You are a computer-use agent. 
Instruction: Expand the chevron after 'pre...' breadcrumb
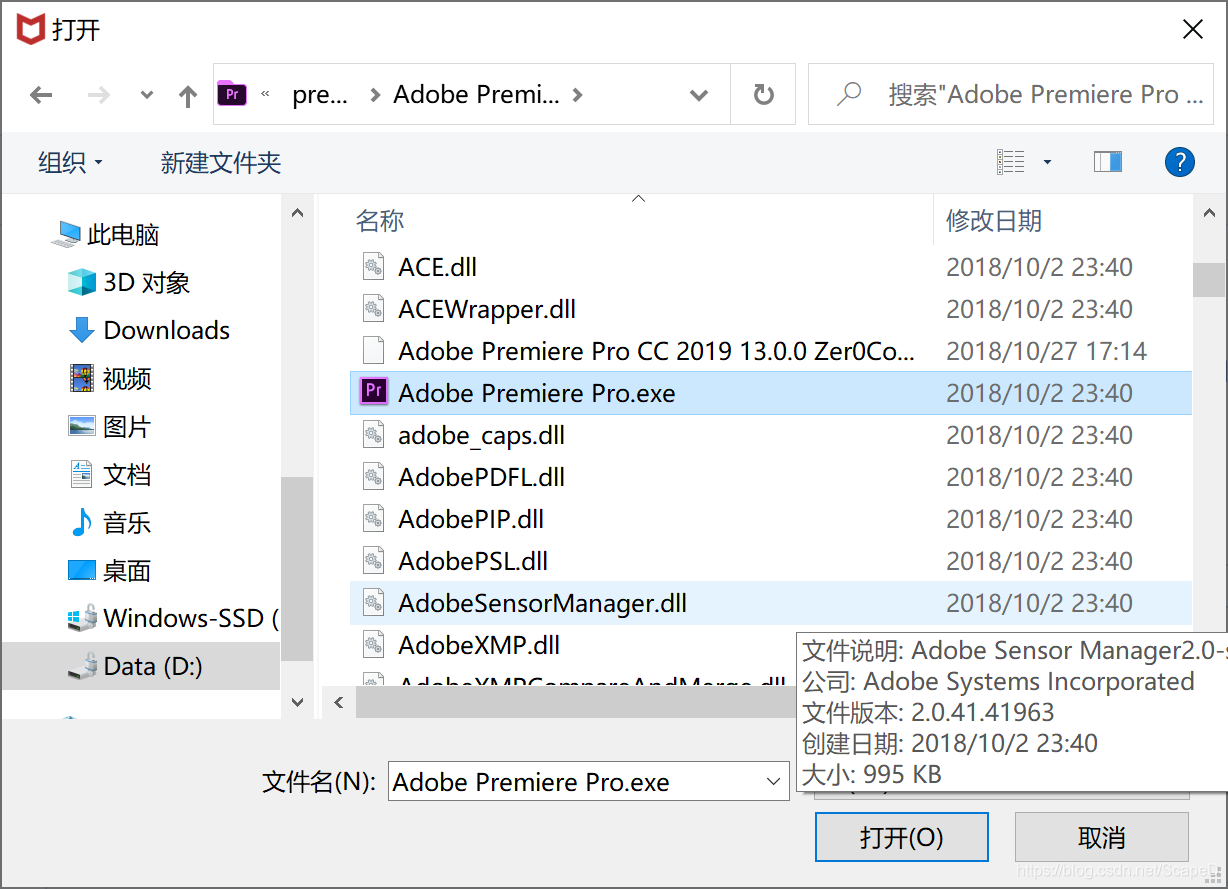pos(375,95)
